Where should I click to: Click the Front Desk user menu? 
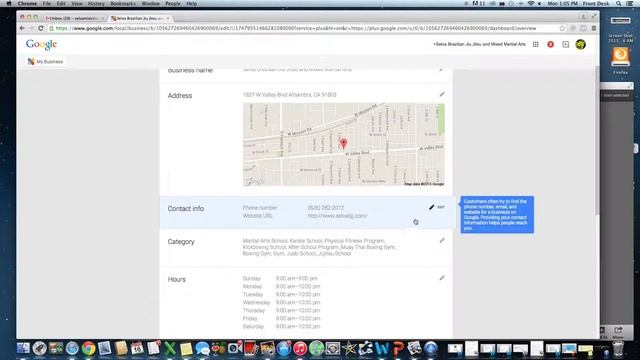596,3
